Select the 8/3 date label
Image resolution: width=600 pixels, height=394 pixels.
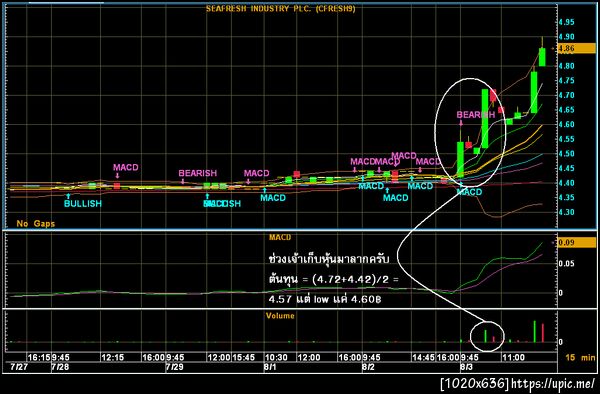pyautogui.click(x=466, y=367)
